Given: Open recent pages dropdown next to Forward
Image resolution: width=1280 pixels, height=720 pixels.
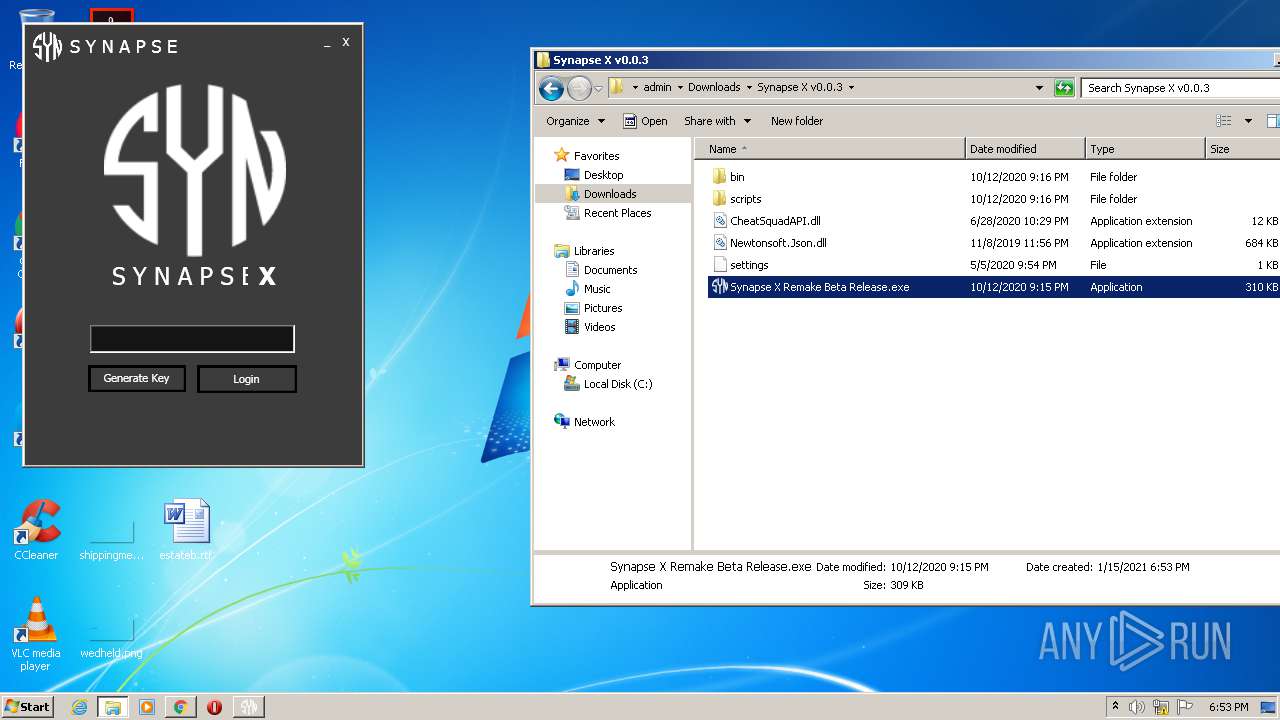Looking at the screenshot, I should click(x=598, y=88).
